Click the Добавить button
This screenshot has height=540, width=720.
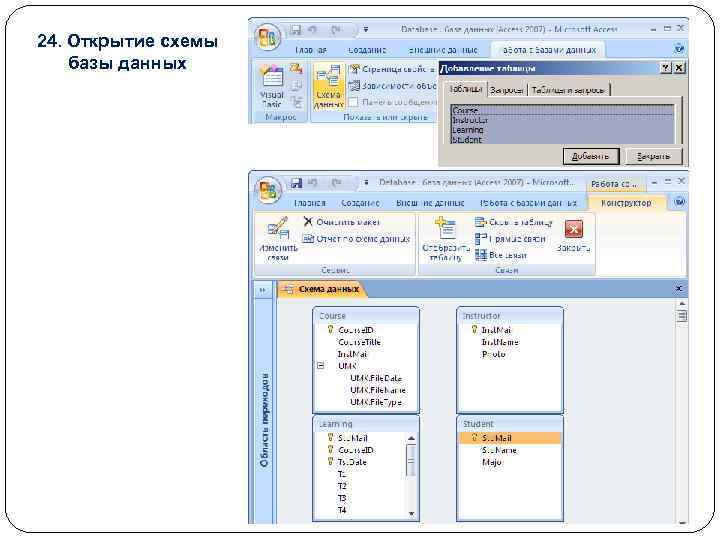pyautogui.click(x=591, y=157)
